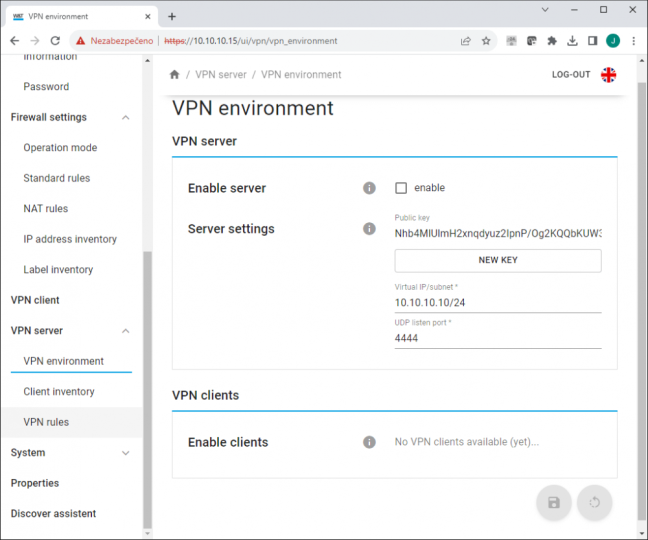Collapse the Firewall settings section
Screen dimensions: 648x540
(x=126, y=117)
